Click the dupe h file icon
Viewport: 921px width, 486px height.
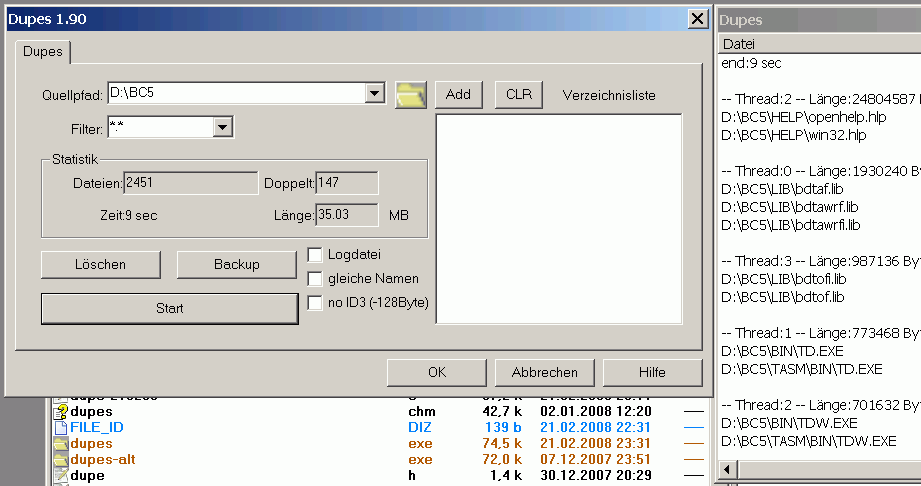[60, 475]
